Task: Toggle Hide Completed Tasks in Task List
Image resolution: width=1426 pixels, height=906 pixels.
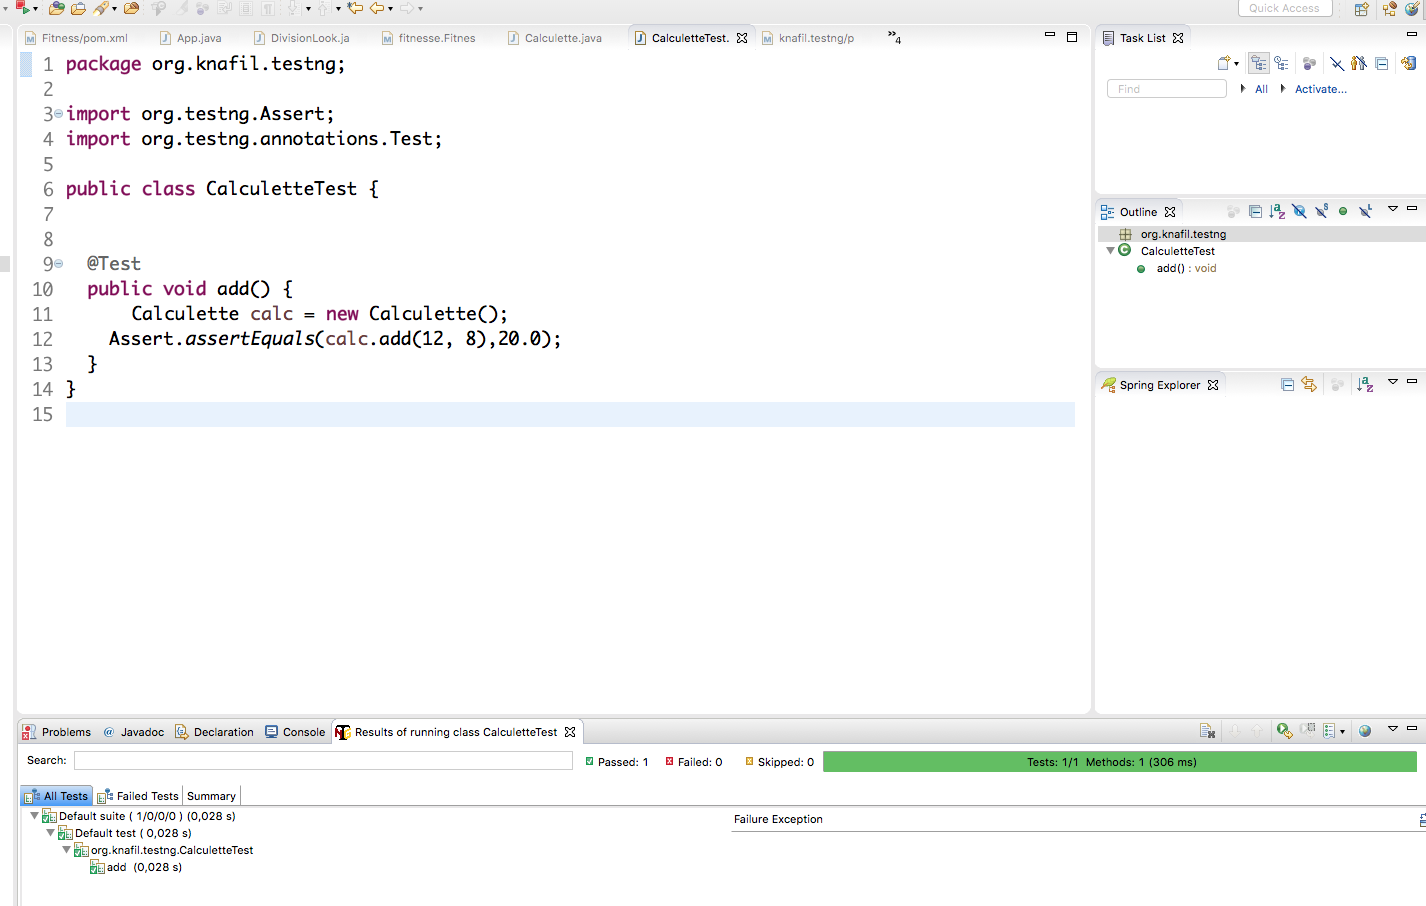Action: pos(1336,63)
